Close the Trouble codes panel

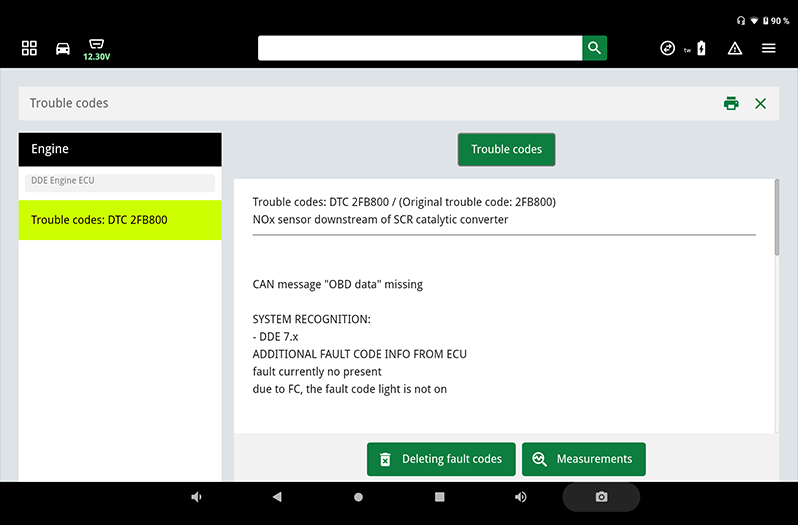tap(760, 103)
